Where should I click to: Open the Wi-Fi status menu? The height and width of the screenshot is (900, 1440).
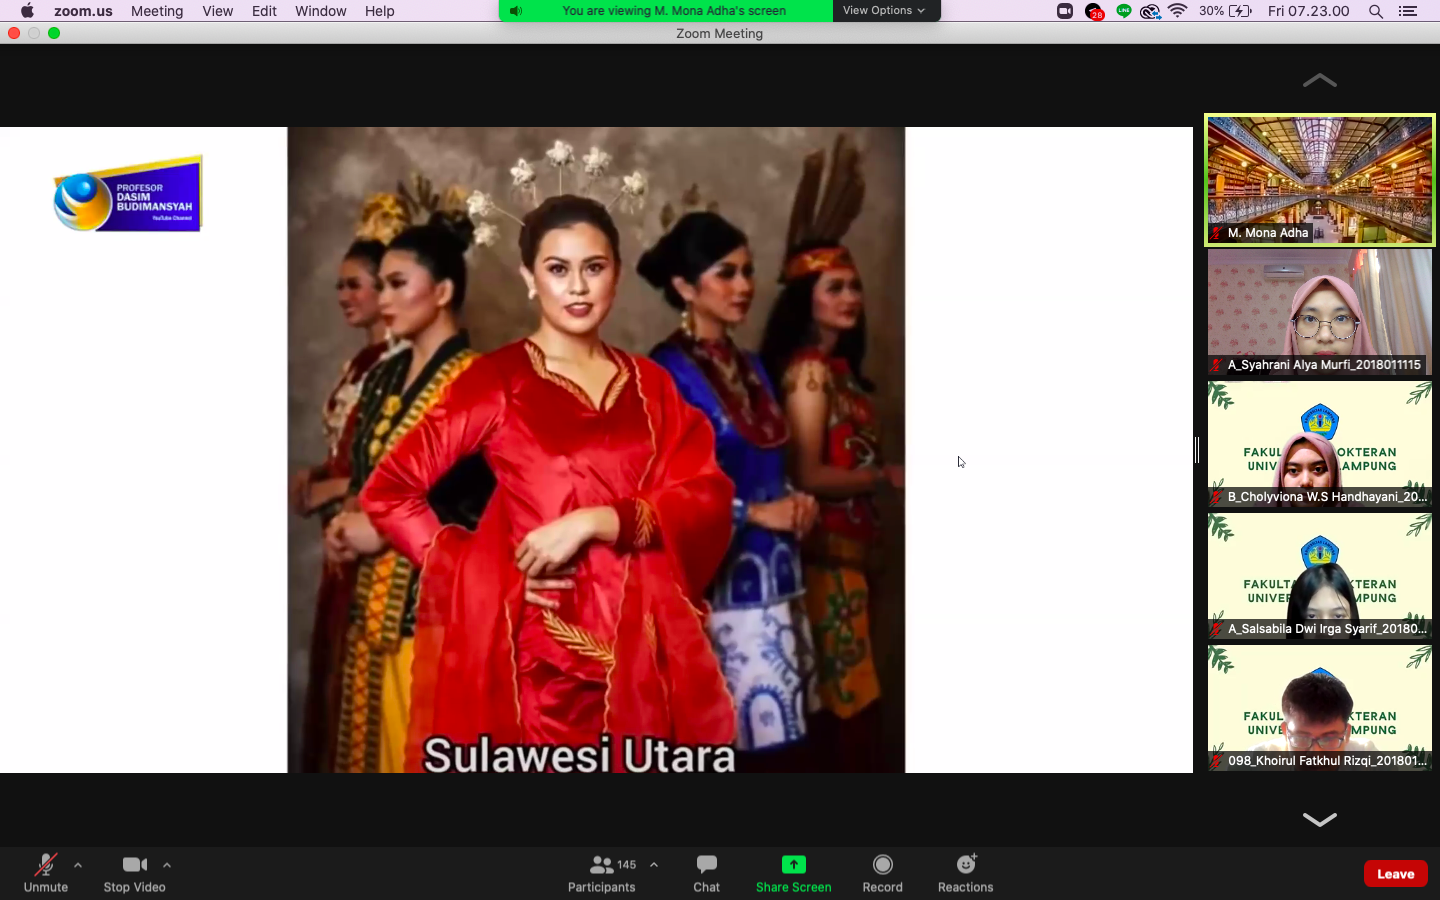point(1178,11)
